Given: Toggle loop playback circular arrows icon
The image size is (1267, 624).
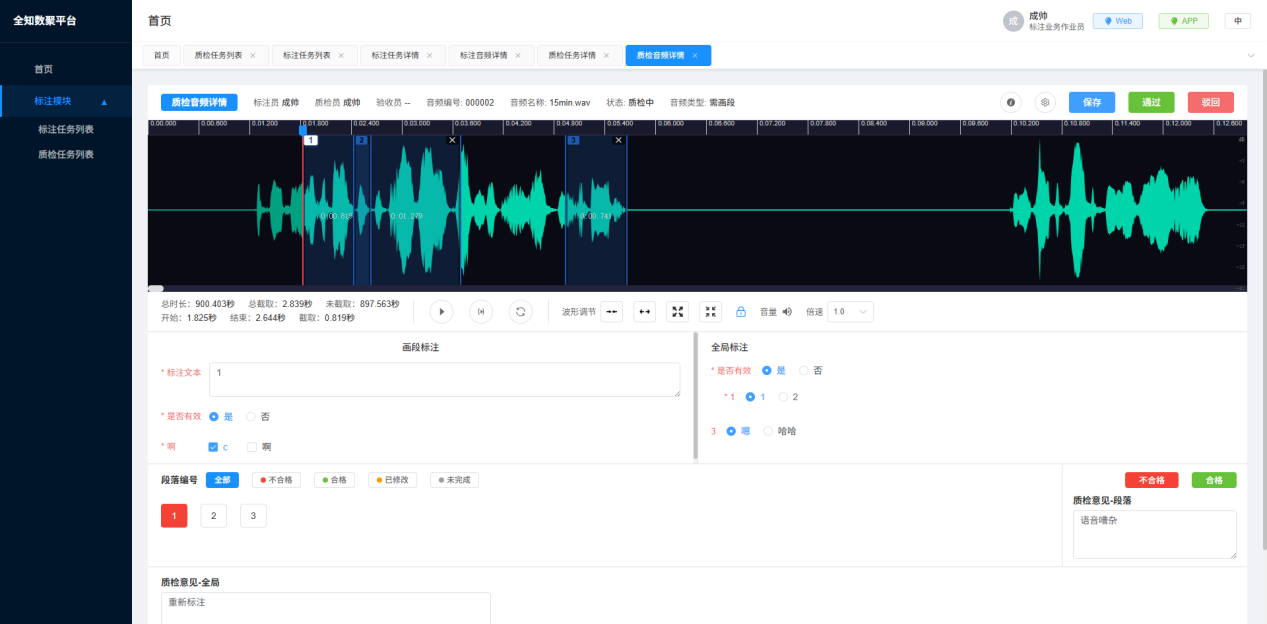Looking at the screenshot, I should coord(520,312).
